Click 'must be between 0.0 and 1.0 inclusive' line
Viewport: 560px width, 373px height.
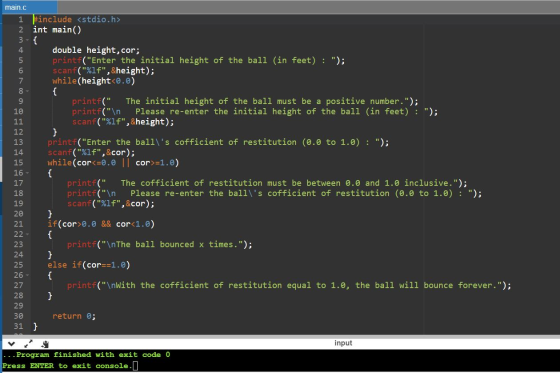267,183
